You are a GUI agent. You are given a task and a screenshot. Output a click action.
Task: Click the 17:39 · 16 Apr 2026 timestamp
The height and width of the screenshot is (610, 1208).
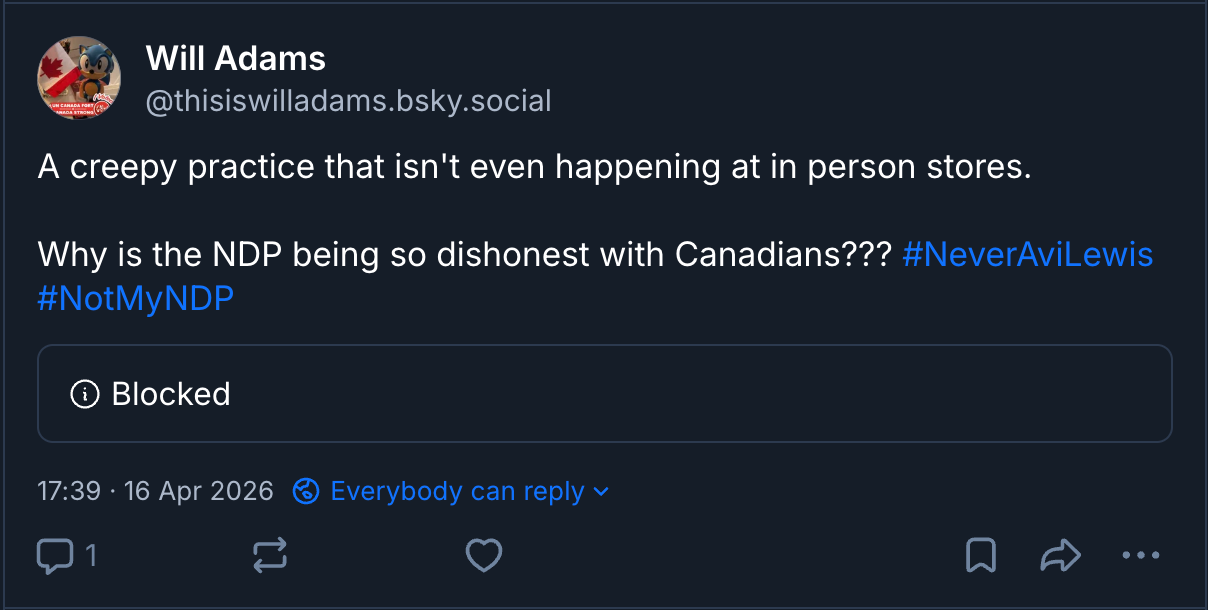click(x=155, y=491)
